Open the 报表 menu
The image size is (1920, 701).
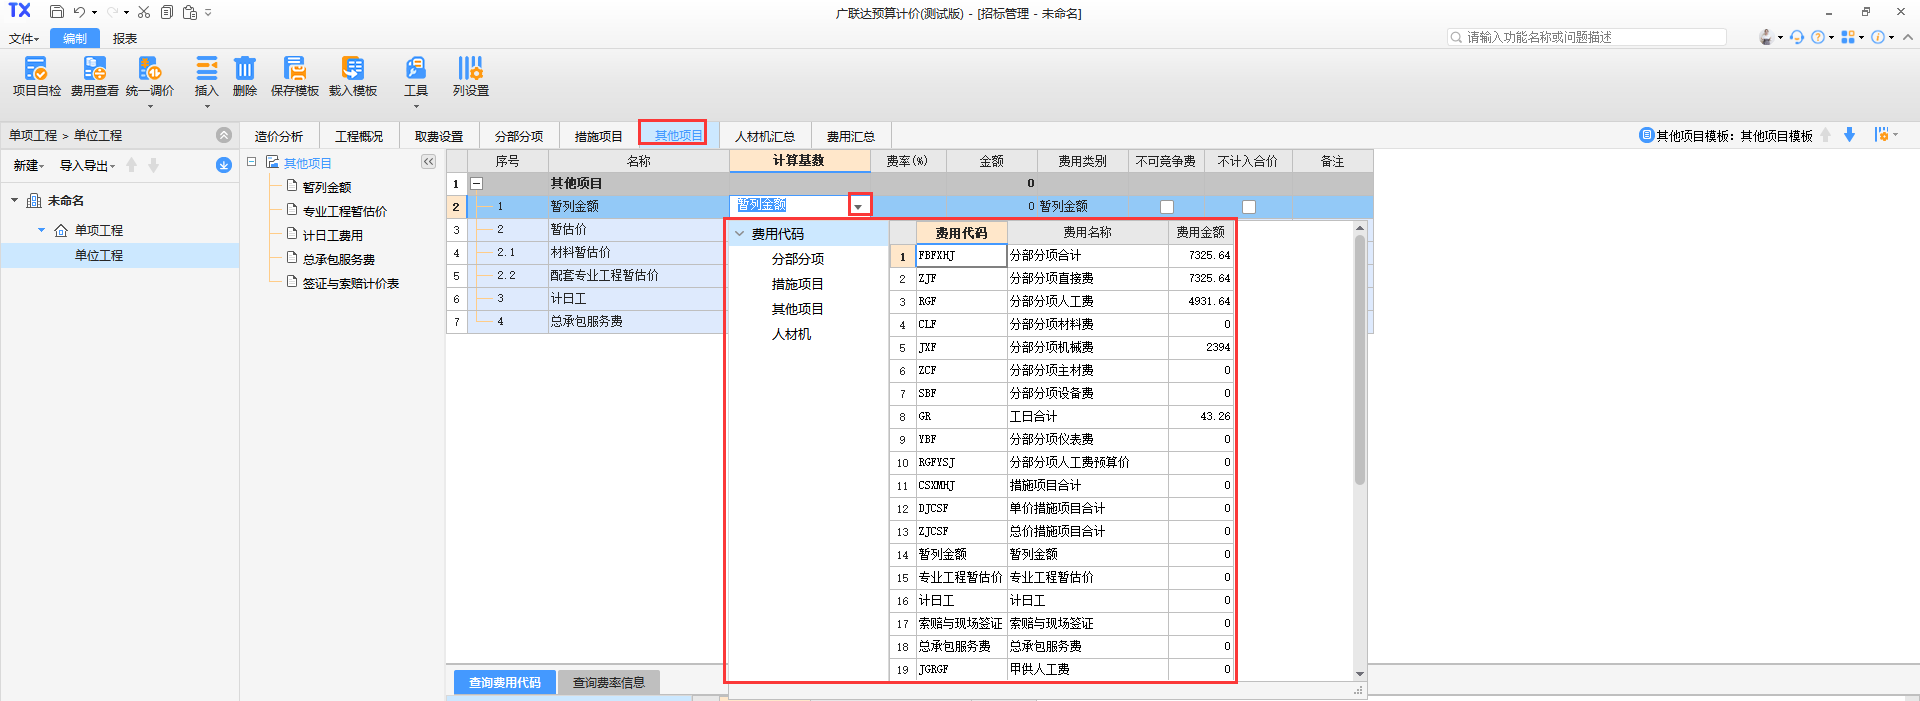click(125, 39)
